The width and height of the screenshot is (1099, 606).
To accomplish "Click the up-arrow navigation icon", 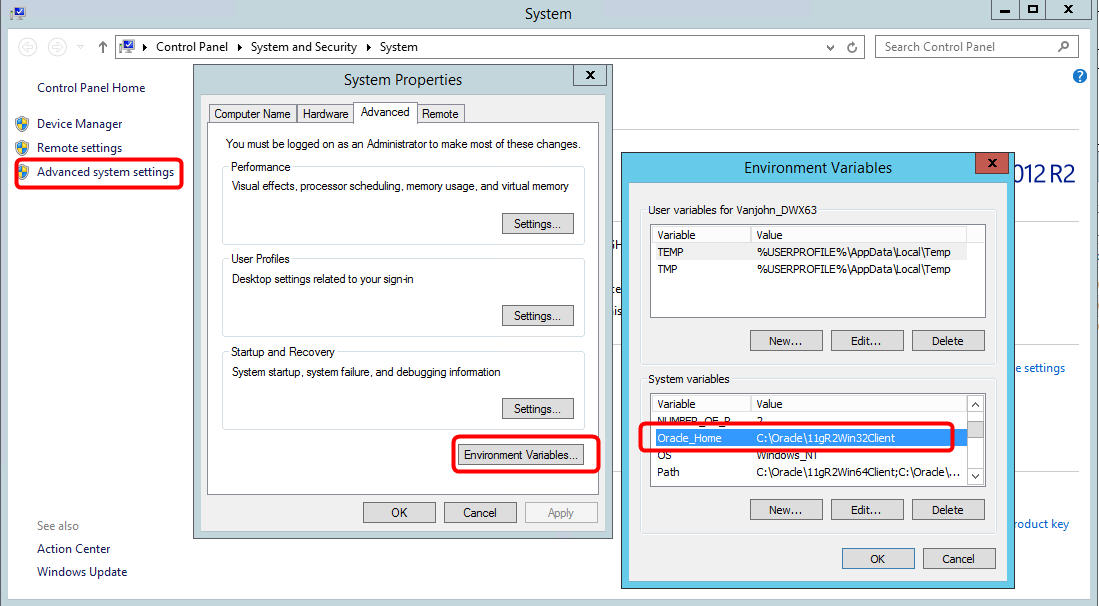I will click(x=103, y=46).
